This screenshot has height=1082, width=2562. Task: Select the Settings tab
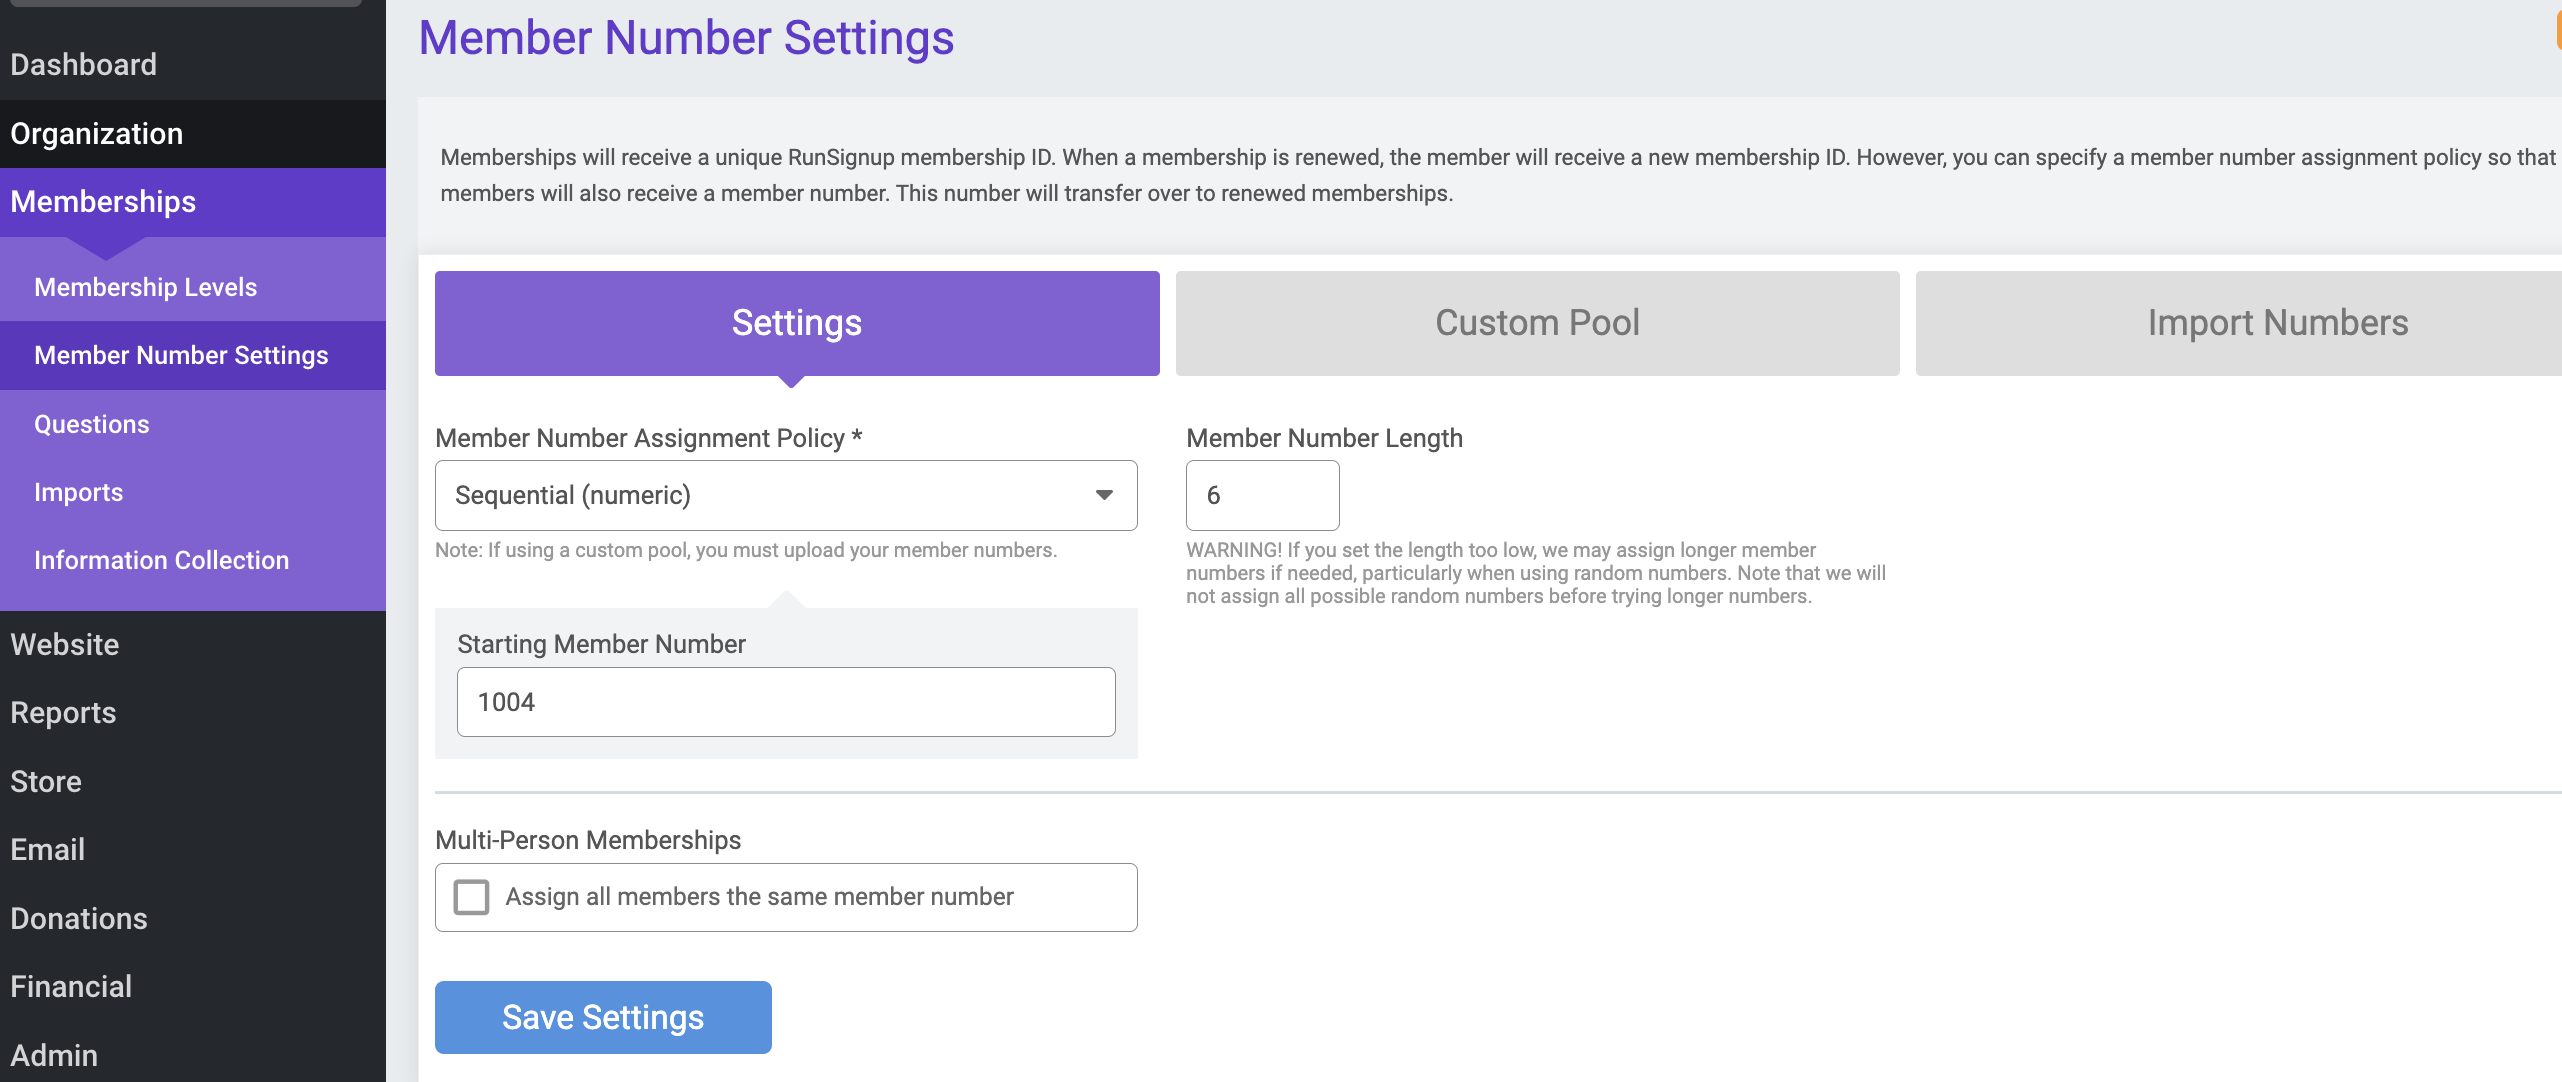pyautogui.click(x=796, y=323)
